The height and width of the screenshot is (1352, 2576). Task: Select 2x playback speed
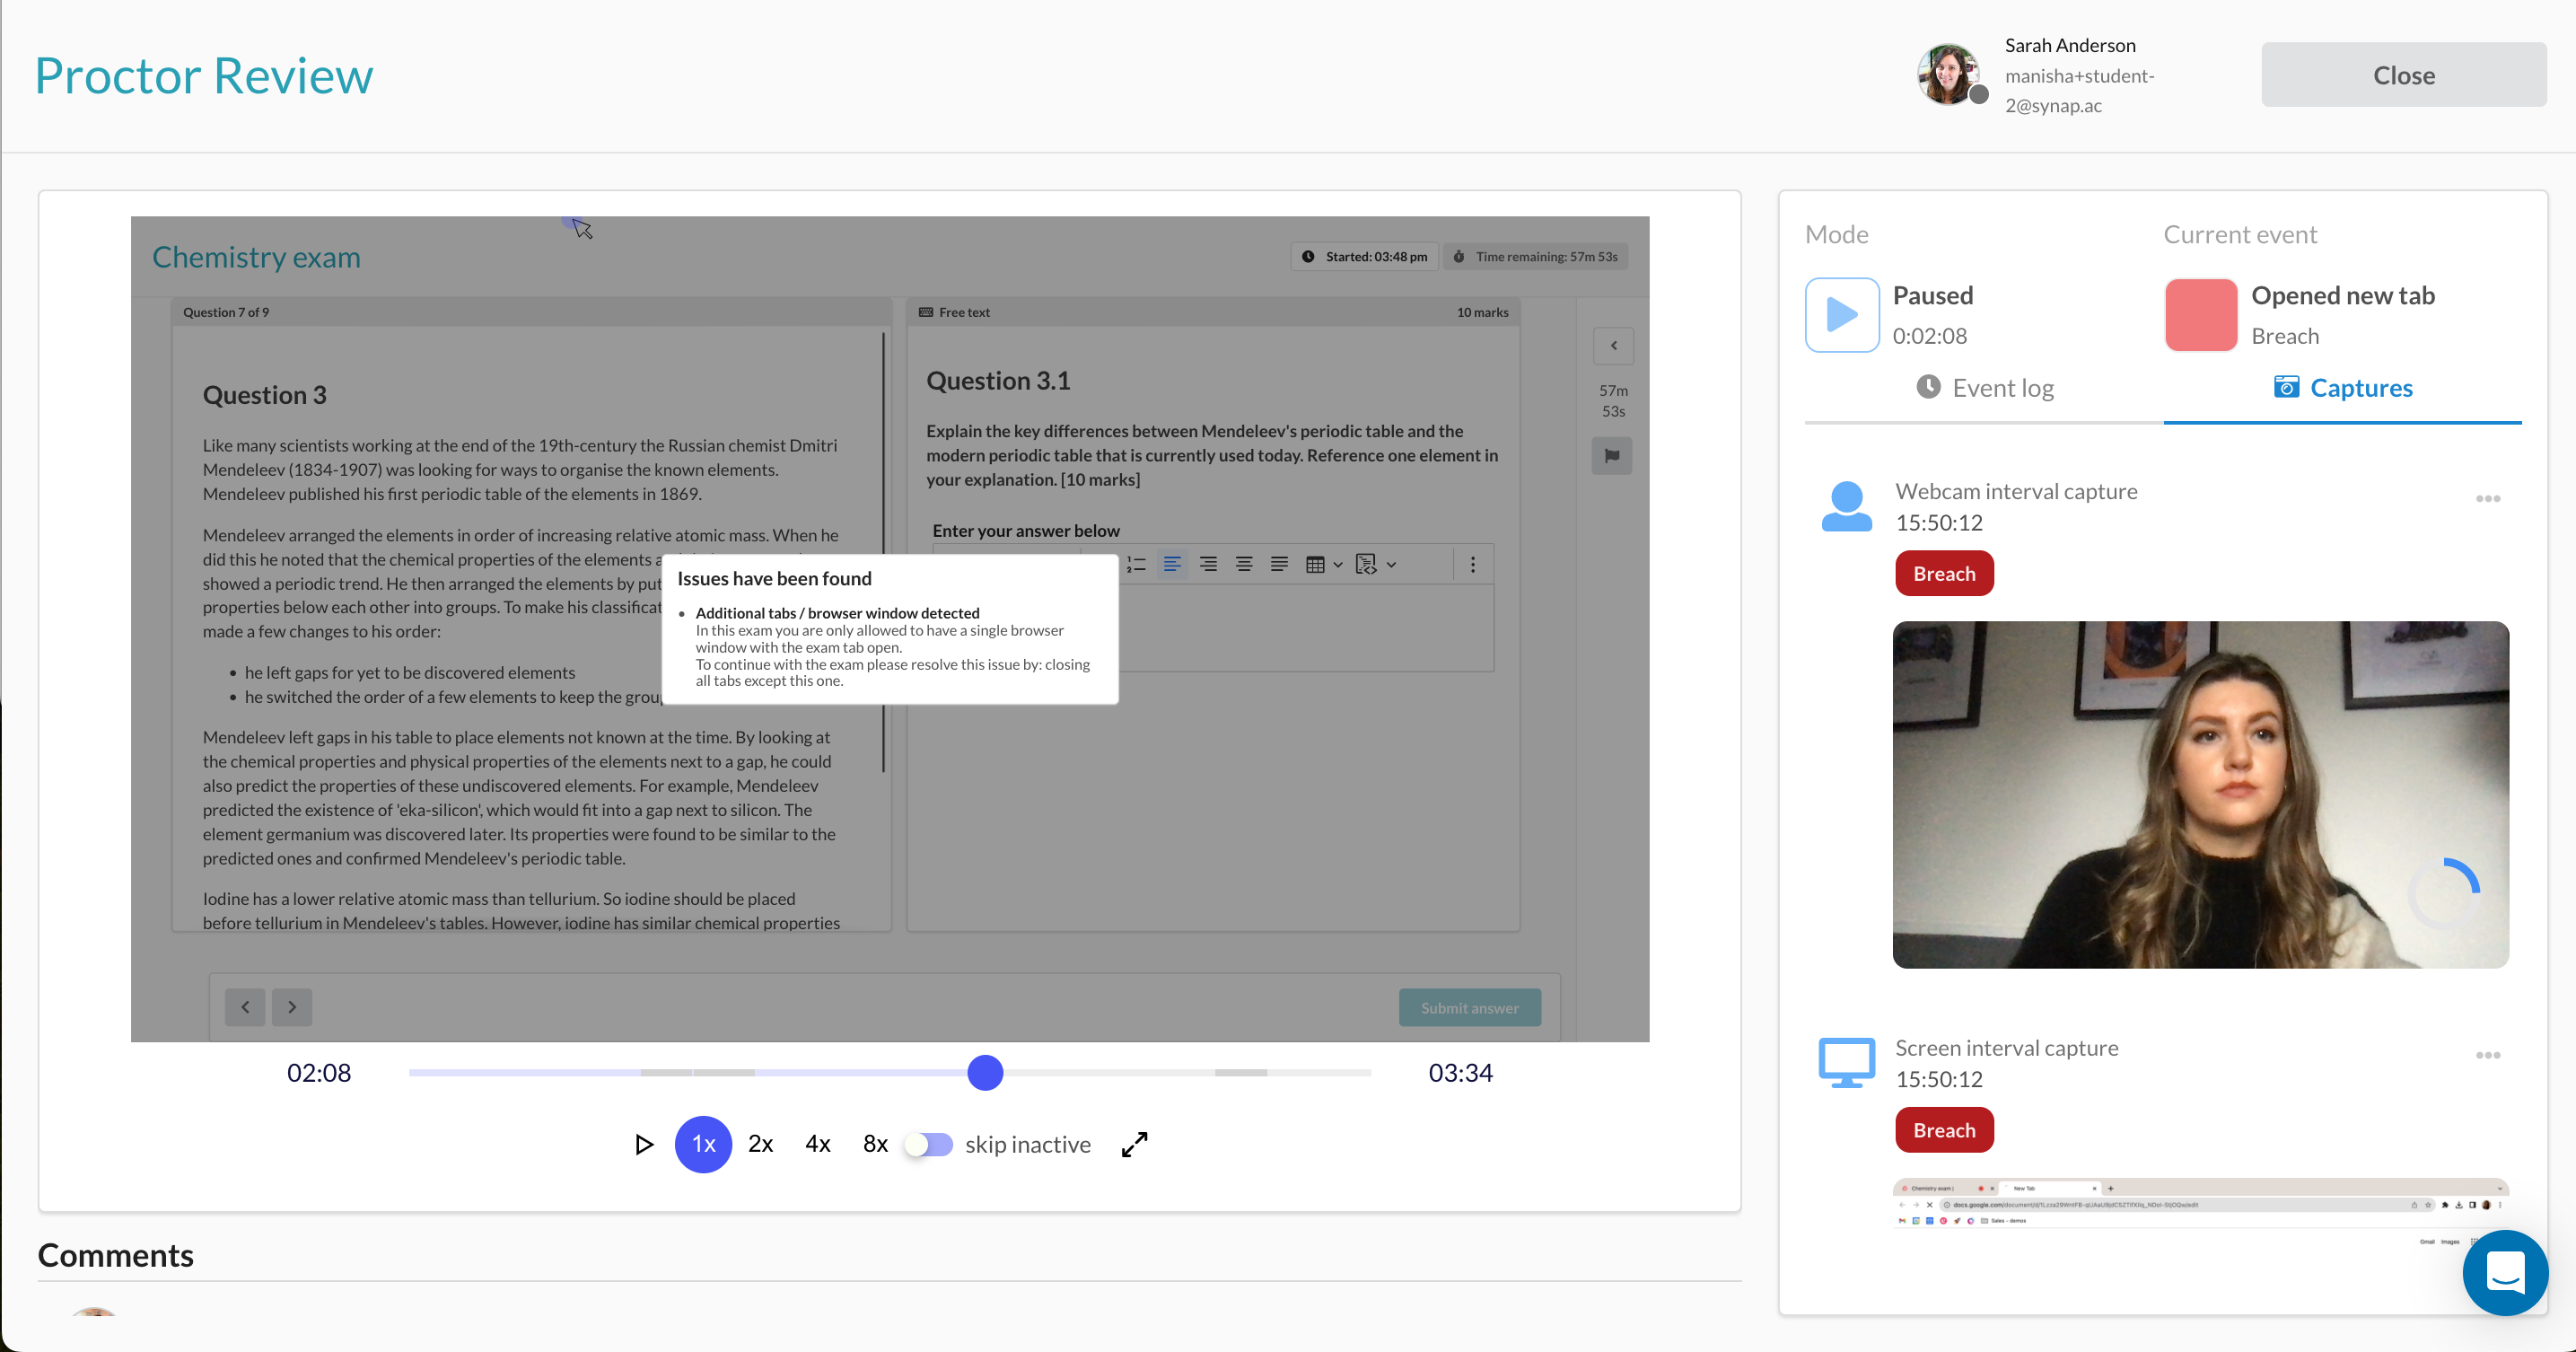(760, 1144)
